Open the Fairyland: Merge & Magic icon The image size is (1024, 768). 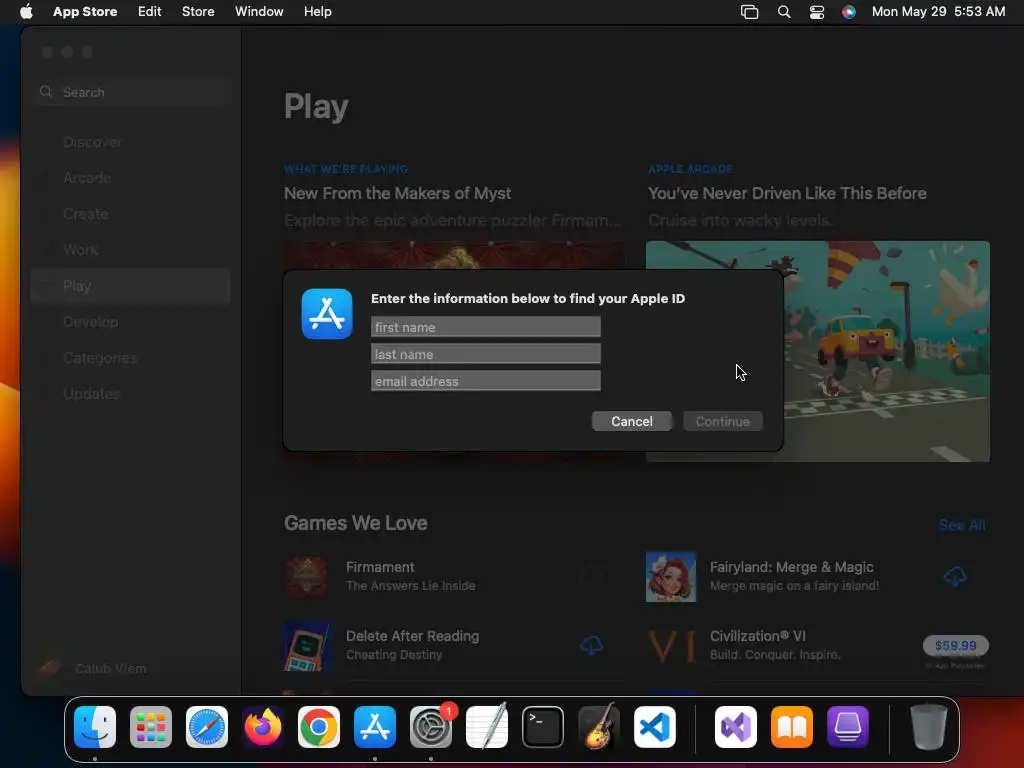(x=671, y=577)
